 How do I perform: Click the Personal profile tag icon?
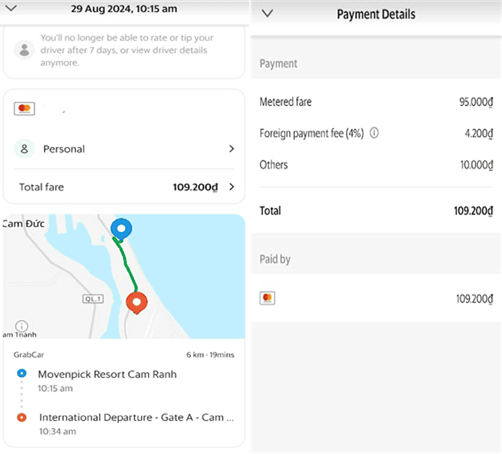coord(24,149)
